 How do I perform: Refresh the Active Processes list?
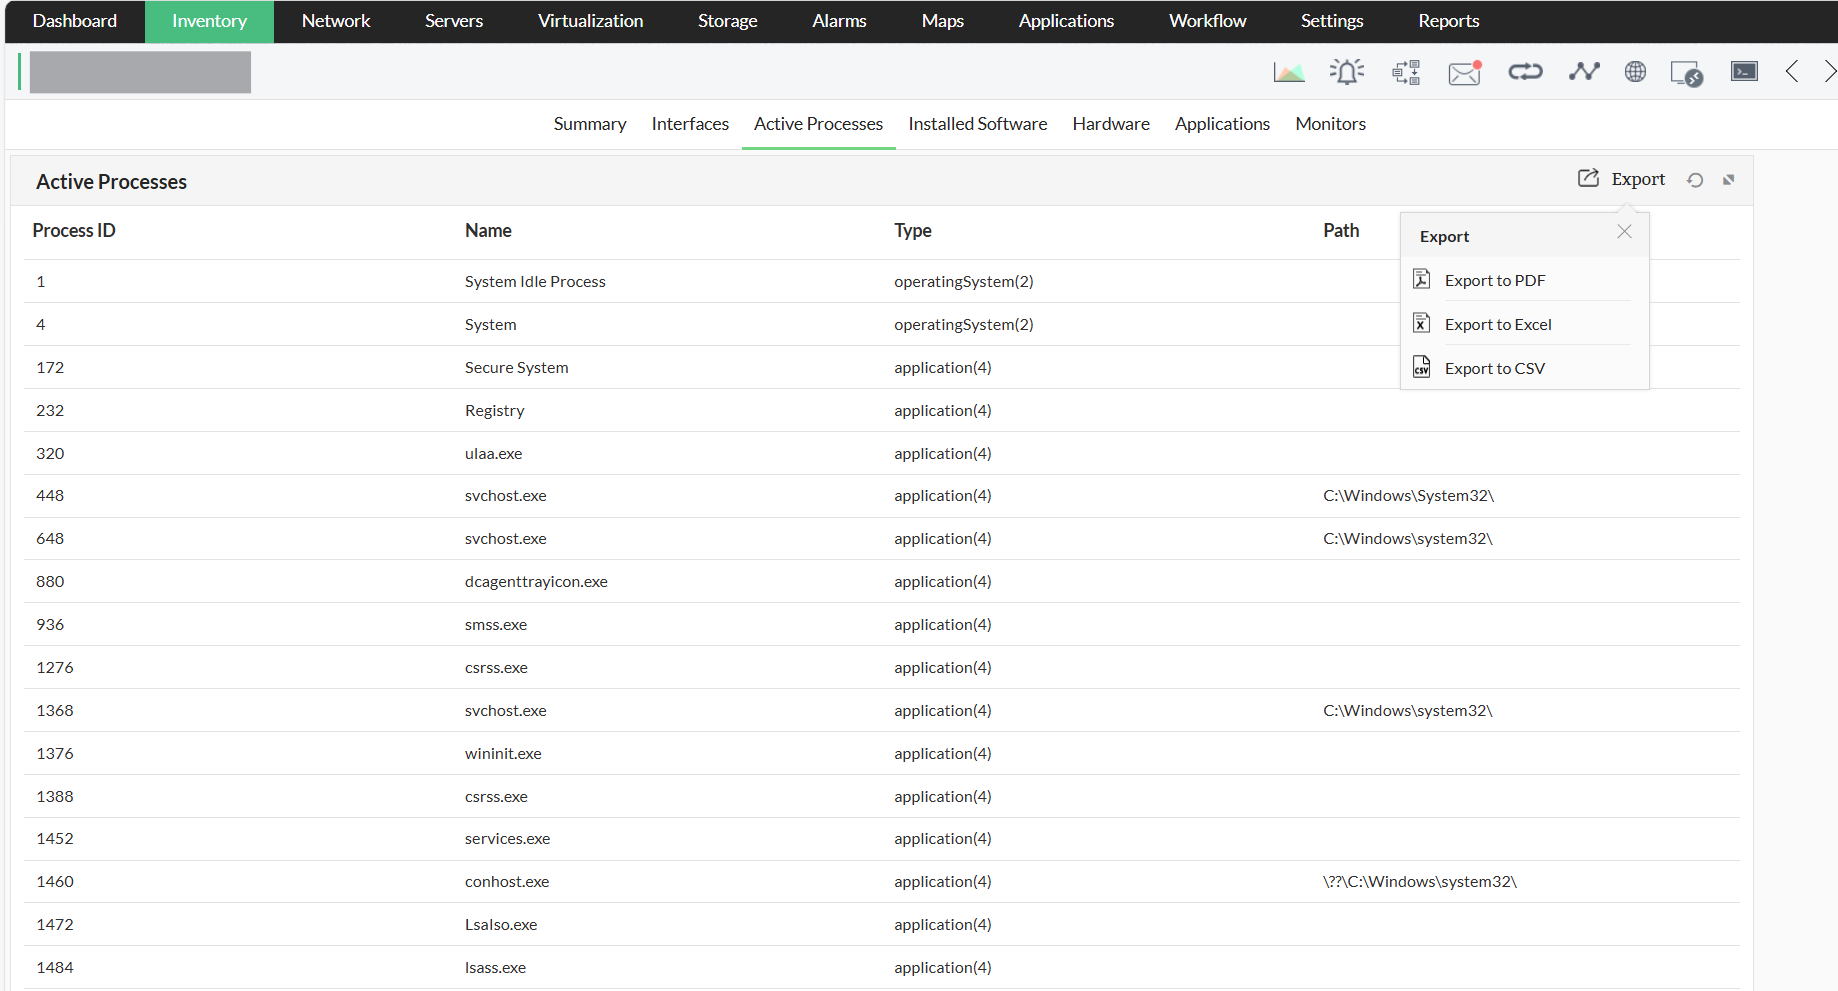[x=1695, y=180]
